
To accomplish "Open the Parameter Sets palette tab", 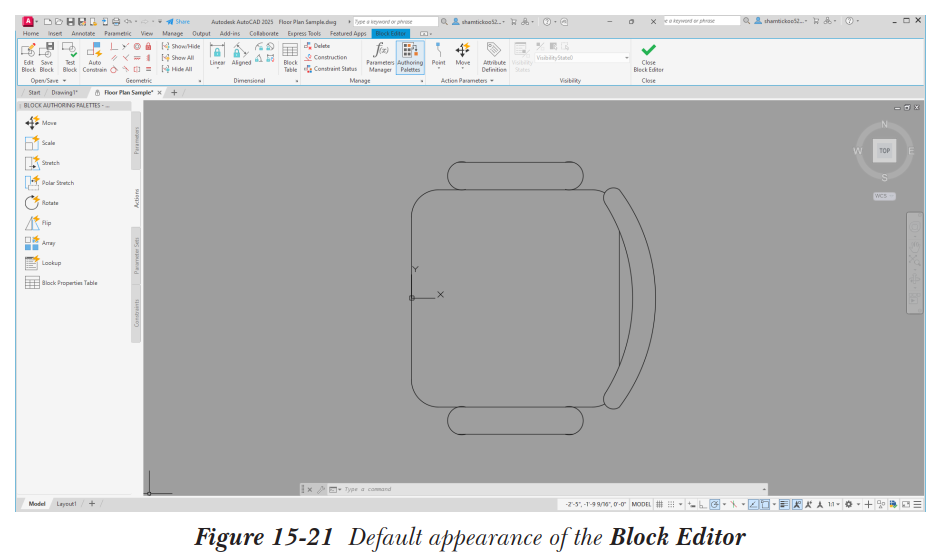I will [x=136, y=256].
